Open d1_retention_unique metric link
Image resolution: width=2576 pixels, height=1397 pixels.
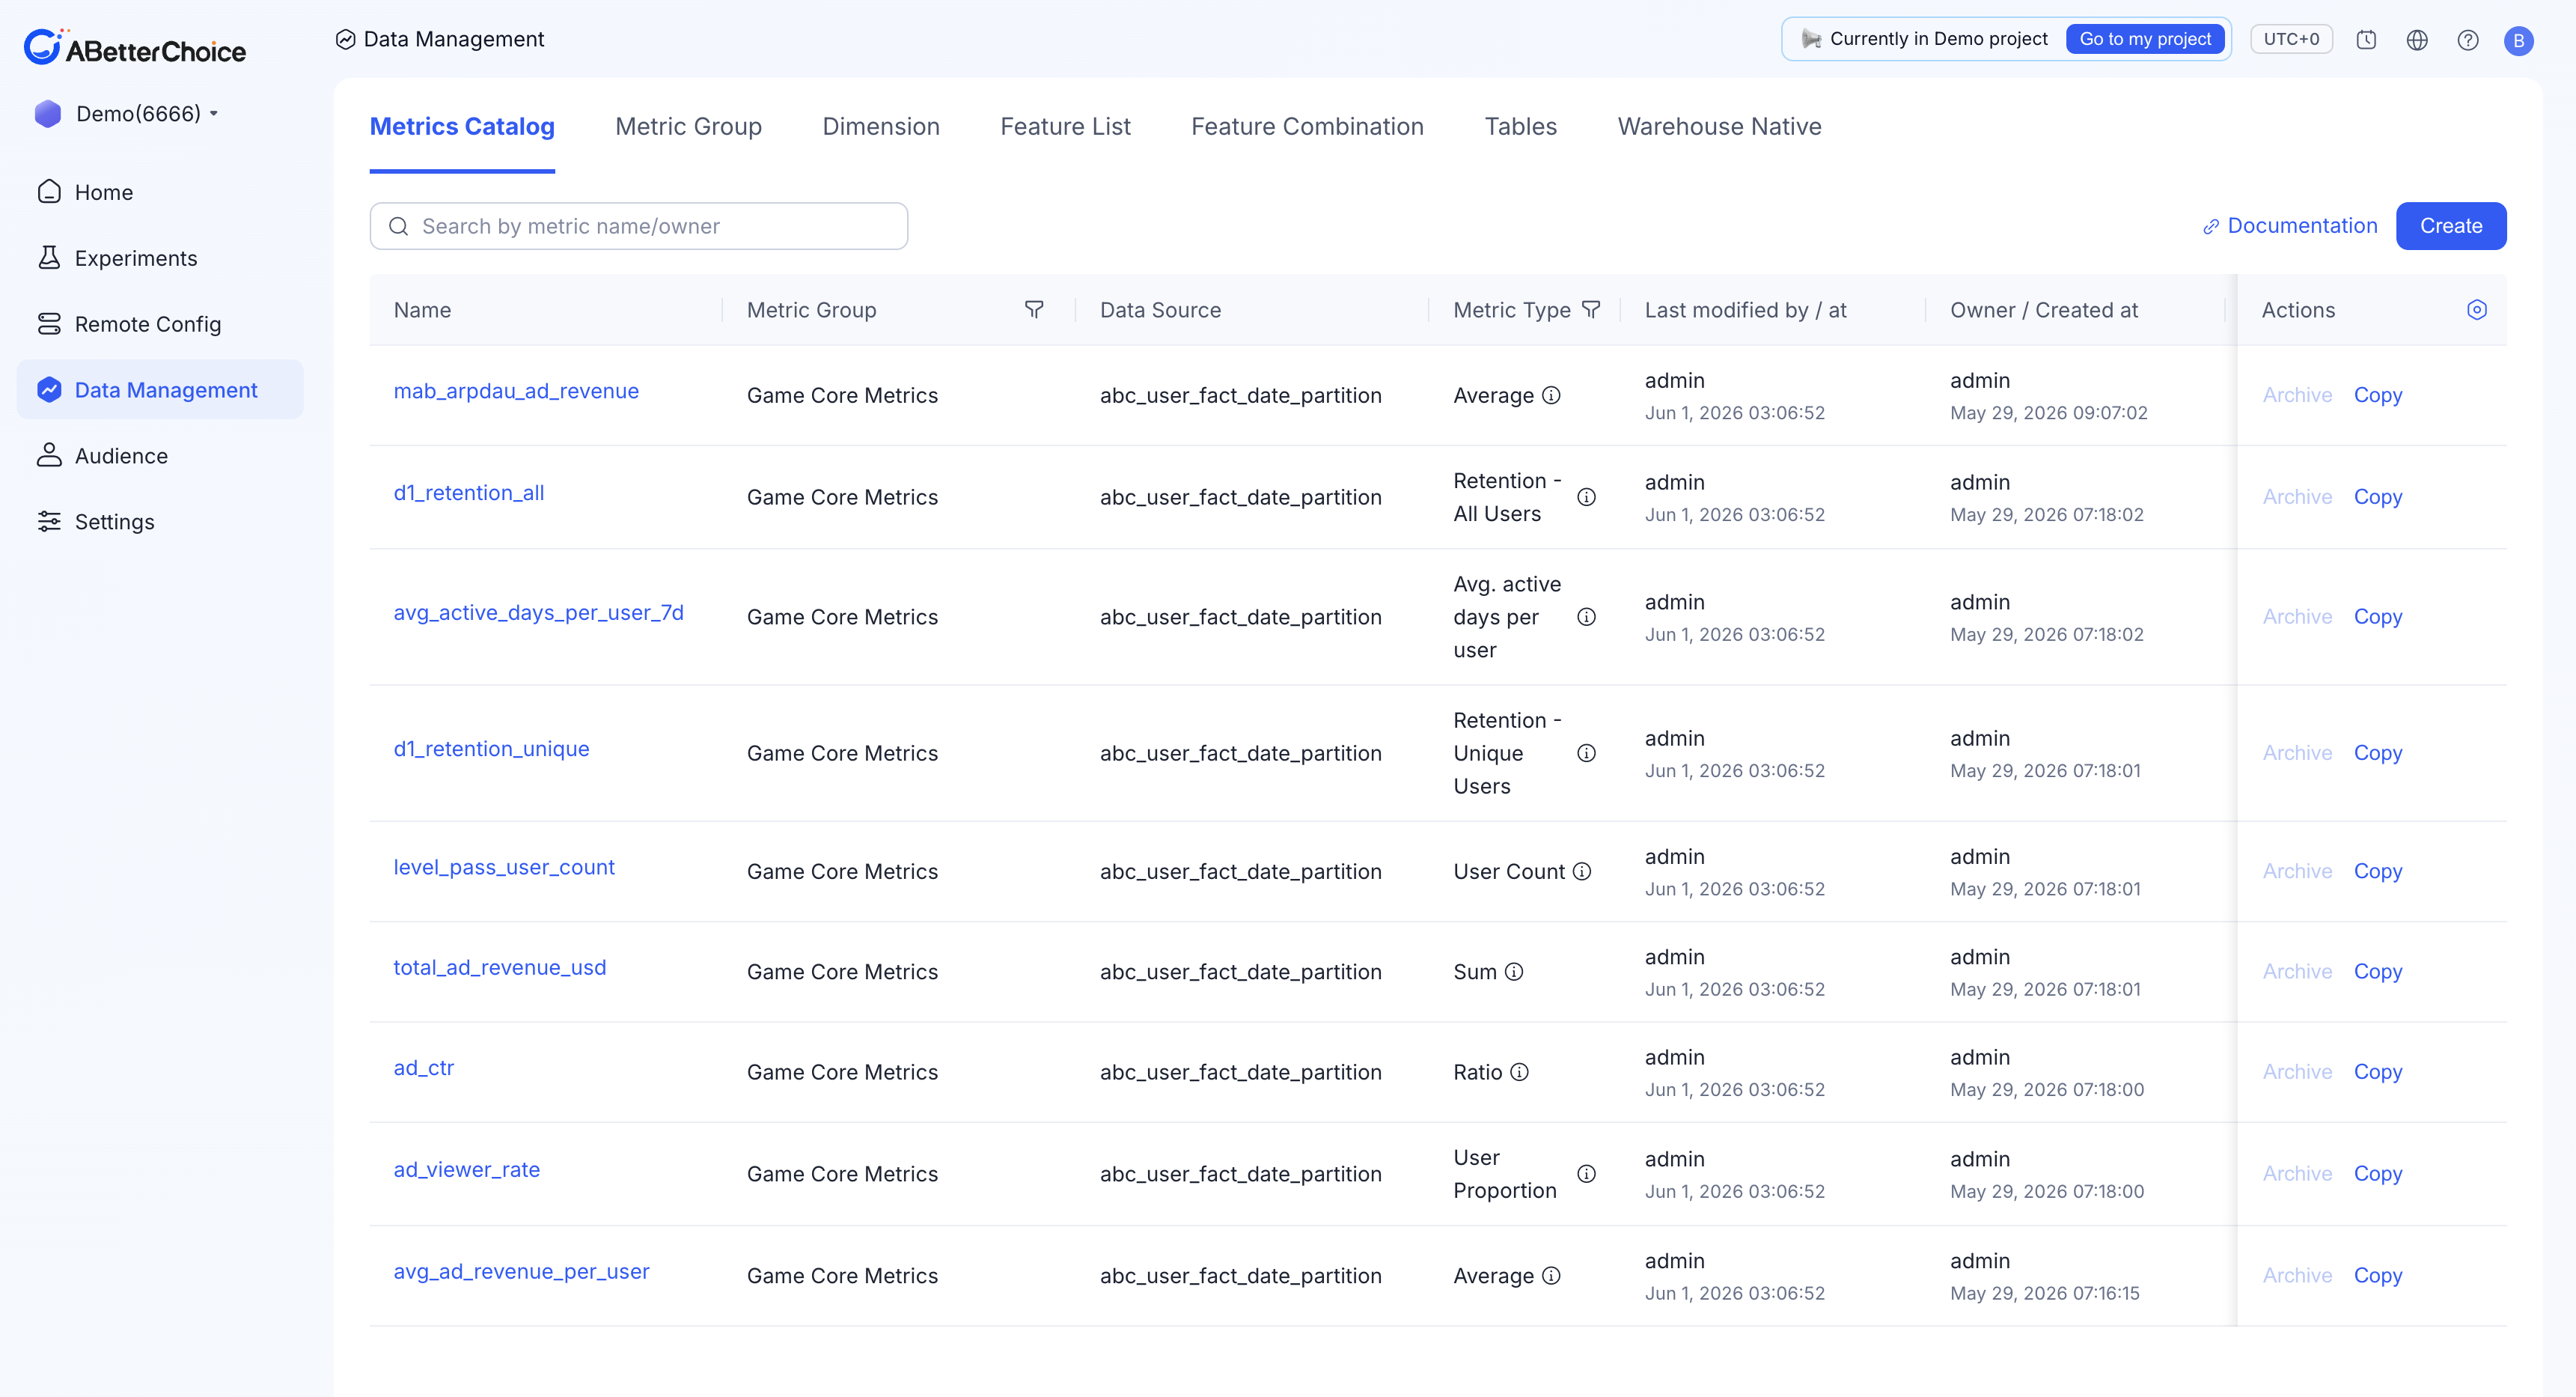491,749
